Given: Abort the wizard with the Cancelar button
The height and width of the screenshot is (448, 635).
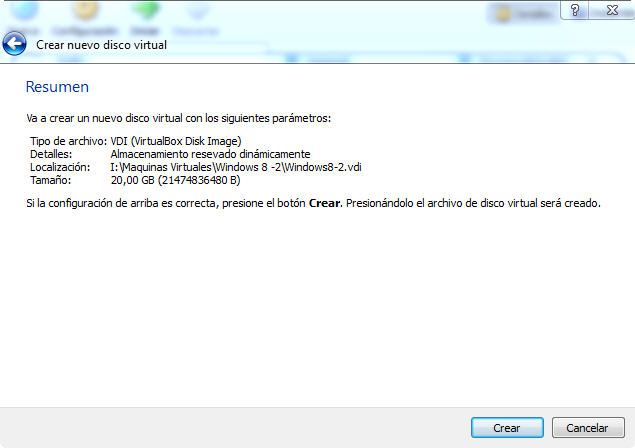Looking at the screenshot, I should [x=588, y=428].
